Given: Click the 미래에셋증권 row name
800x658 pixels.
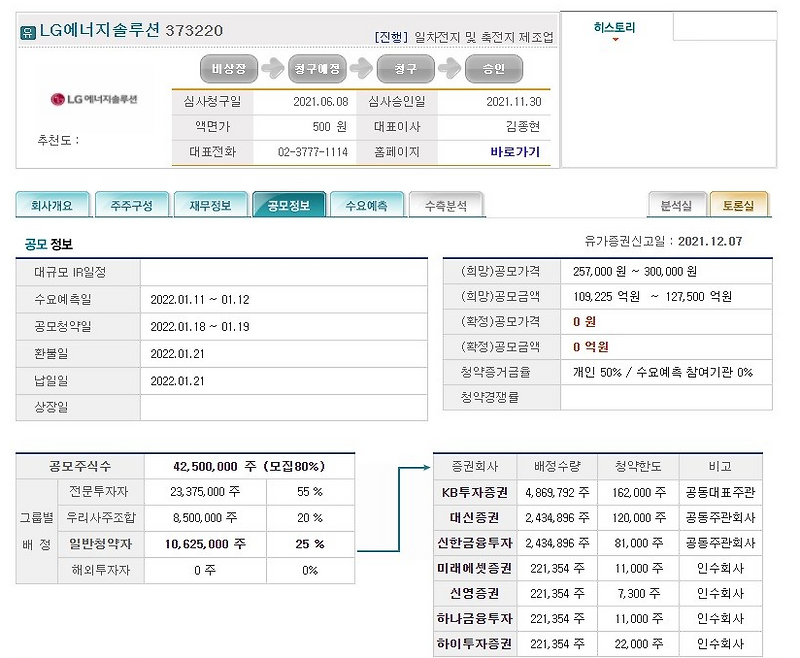Looking at the screenshot, I should pos(474,568).
